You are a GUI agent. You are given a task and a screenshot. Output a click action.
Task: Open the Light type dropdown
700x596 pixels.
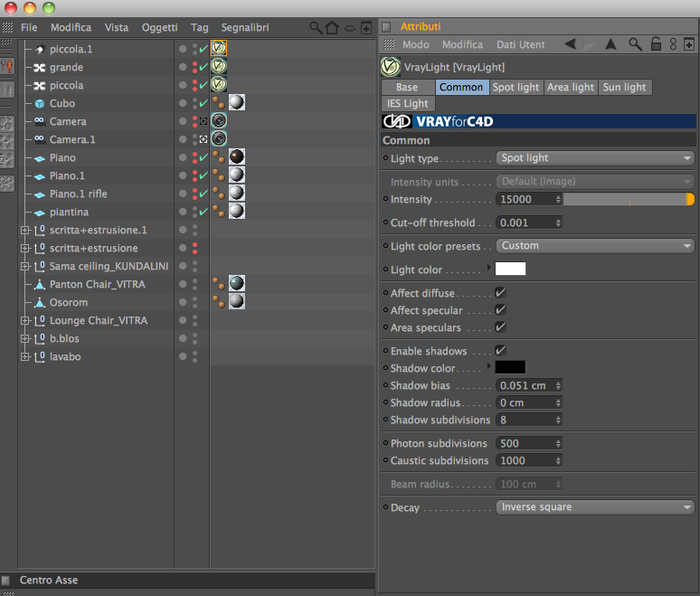coord(595,158)
